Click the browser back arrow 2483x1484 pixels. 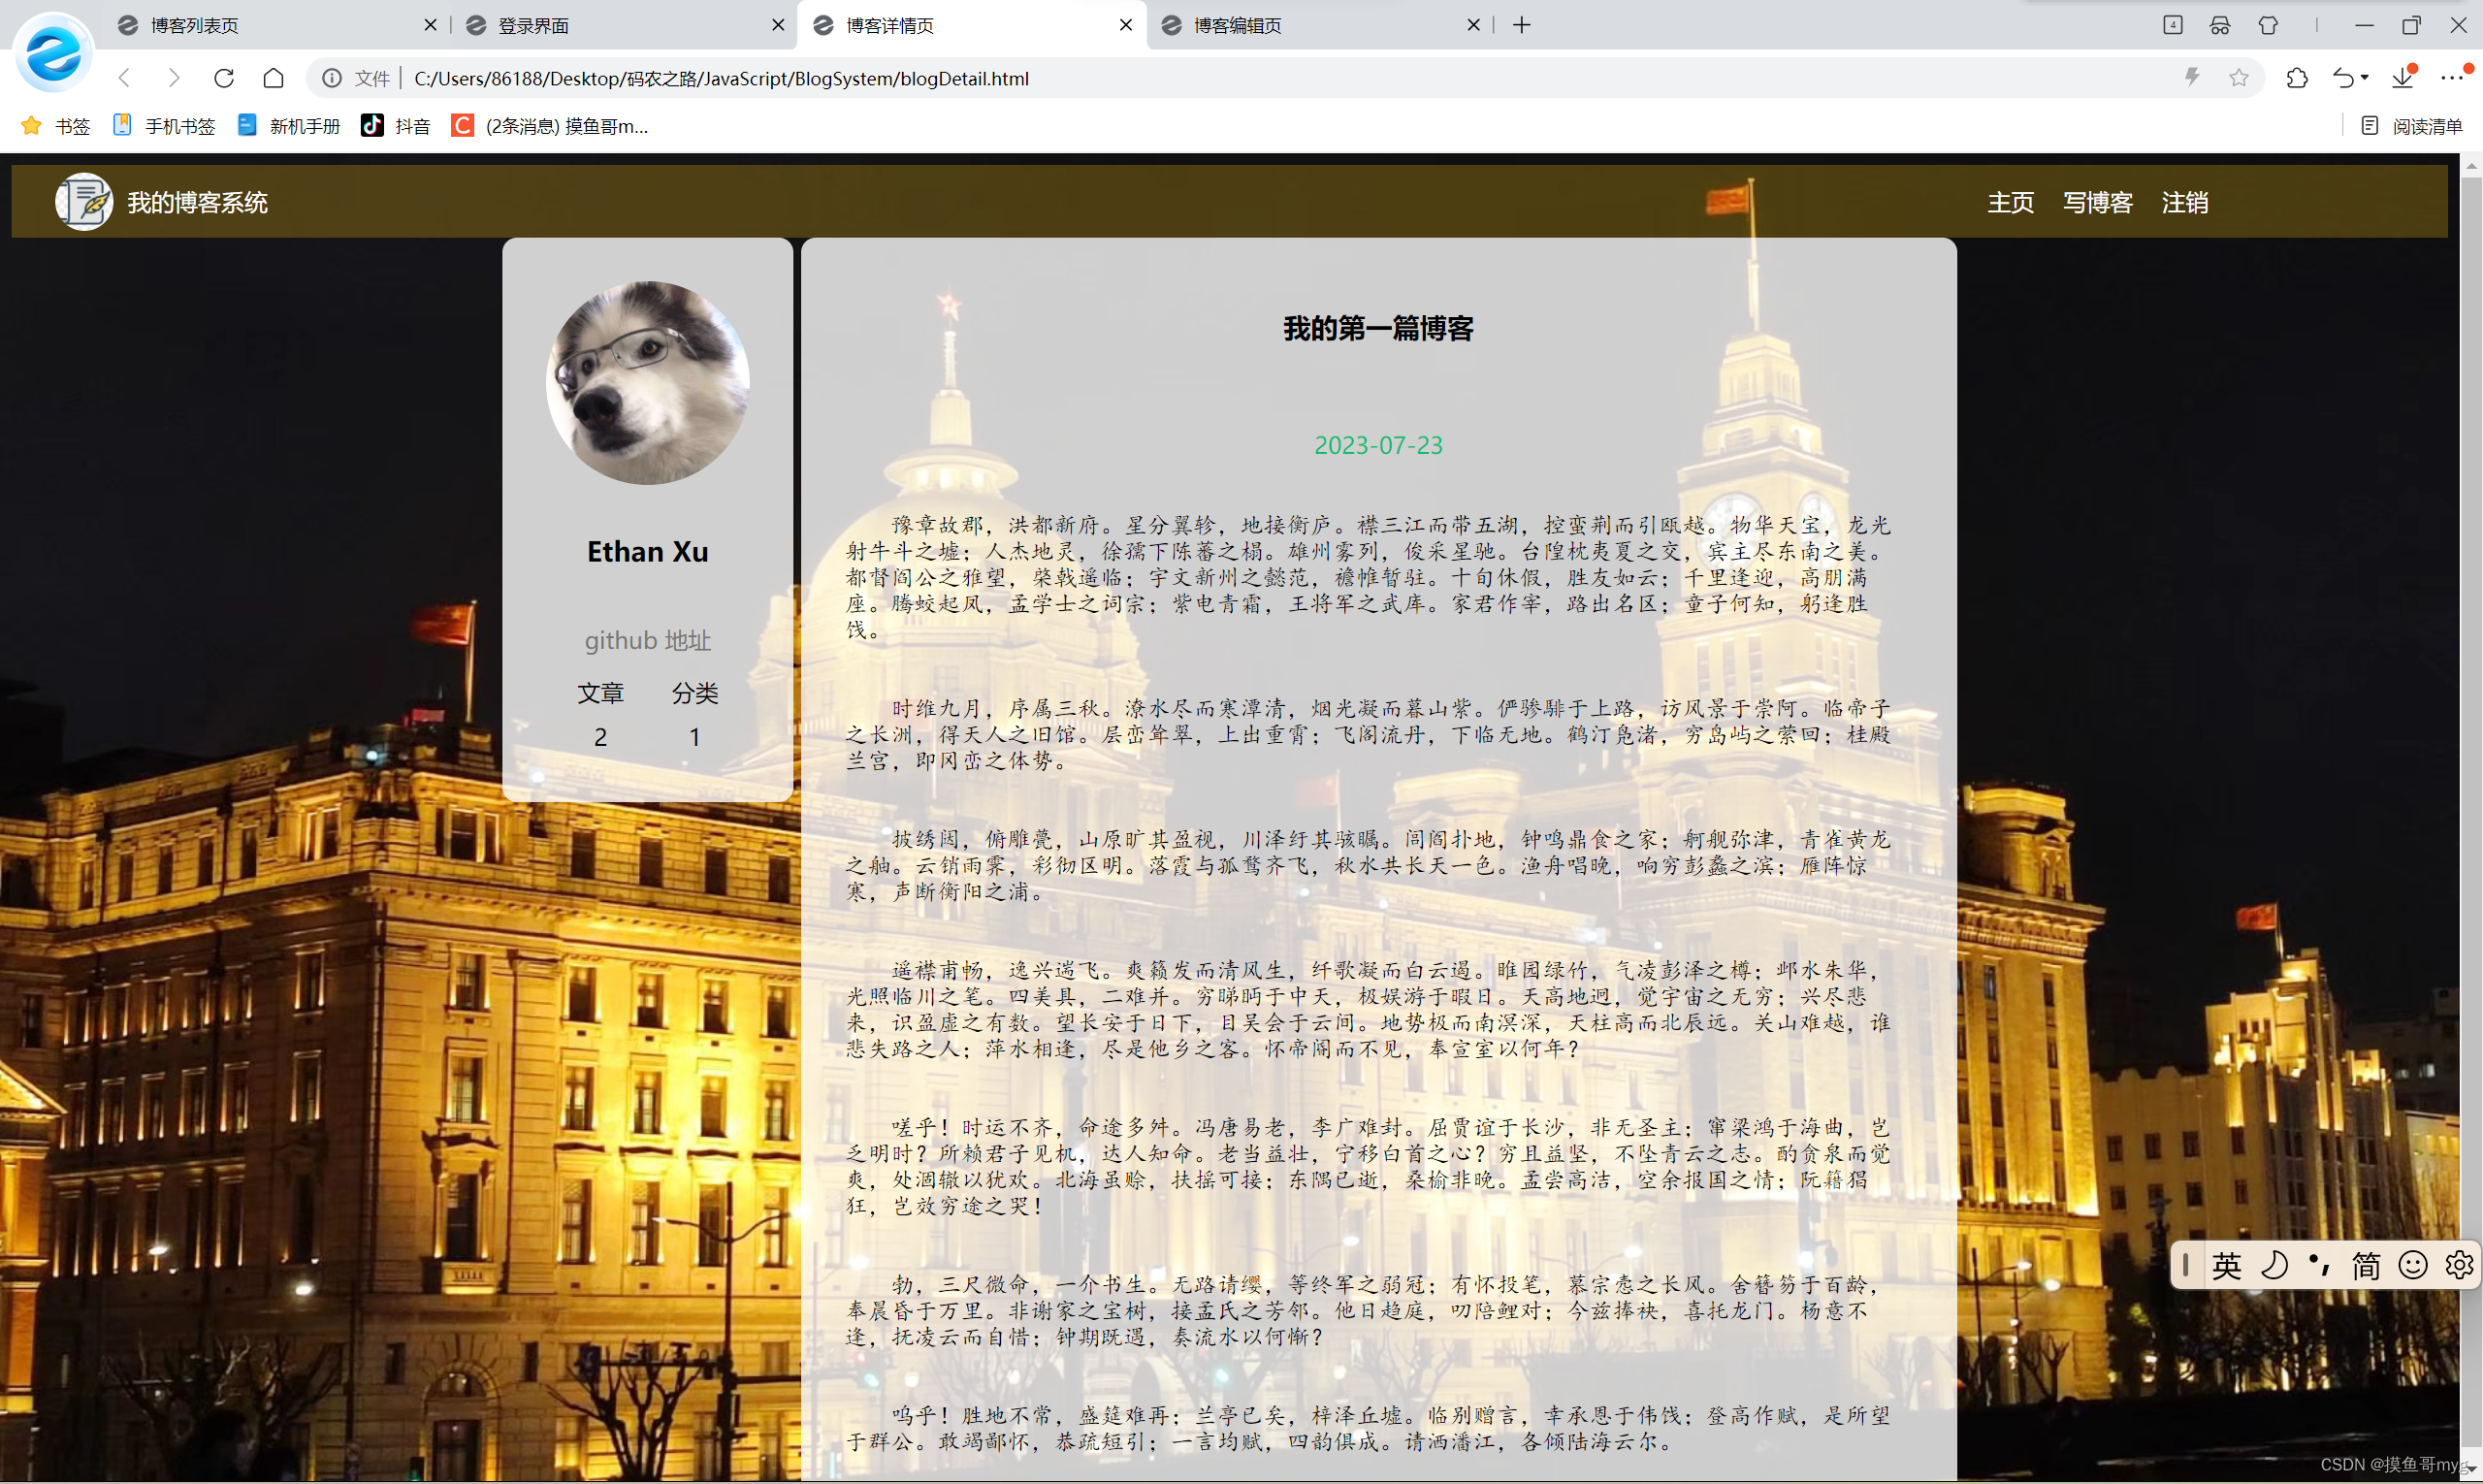pos(124,78)
